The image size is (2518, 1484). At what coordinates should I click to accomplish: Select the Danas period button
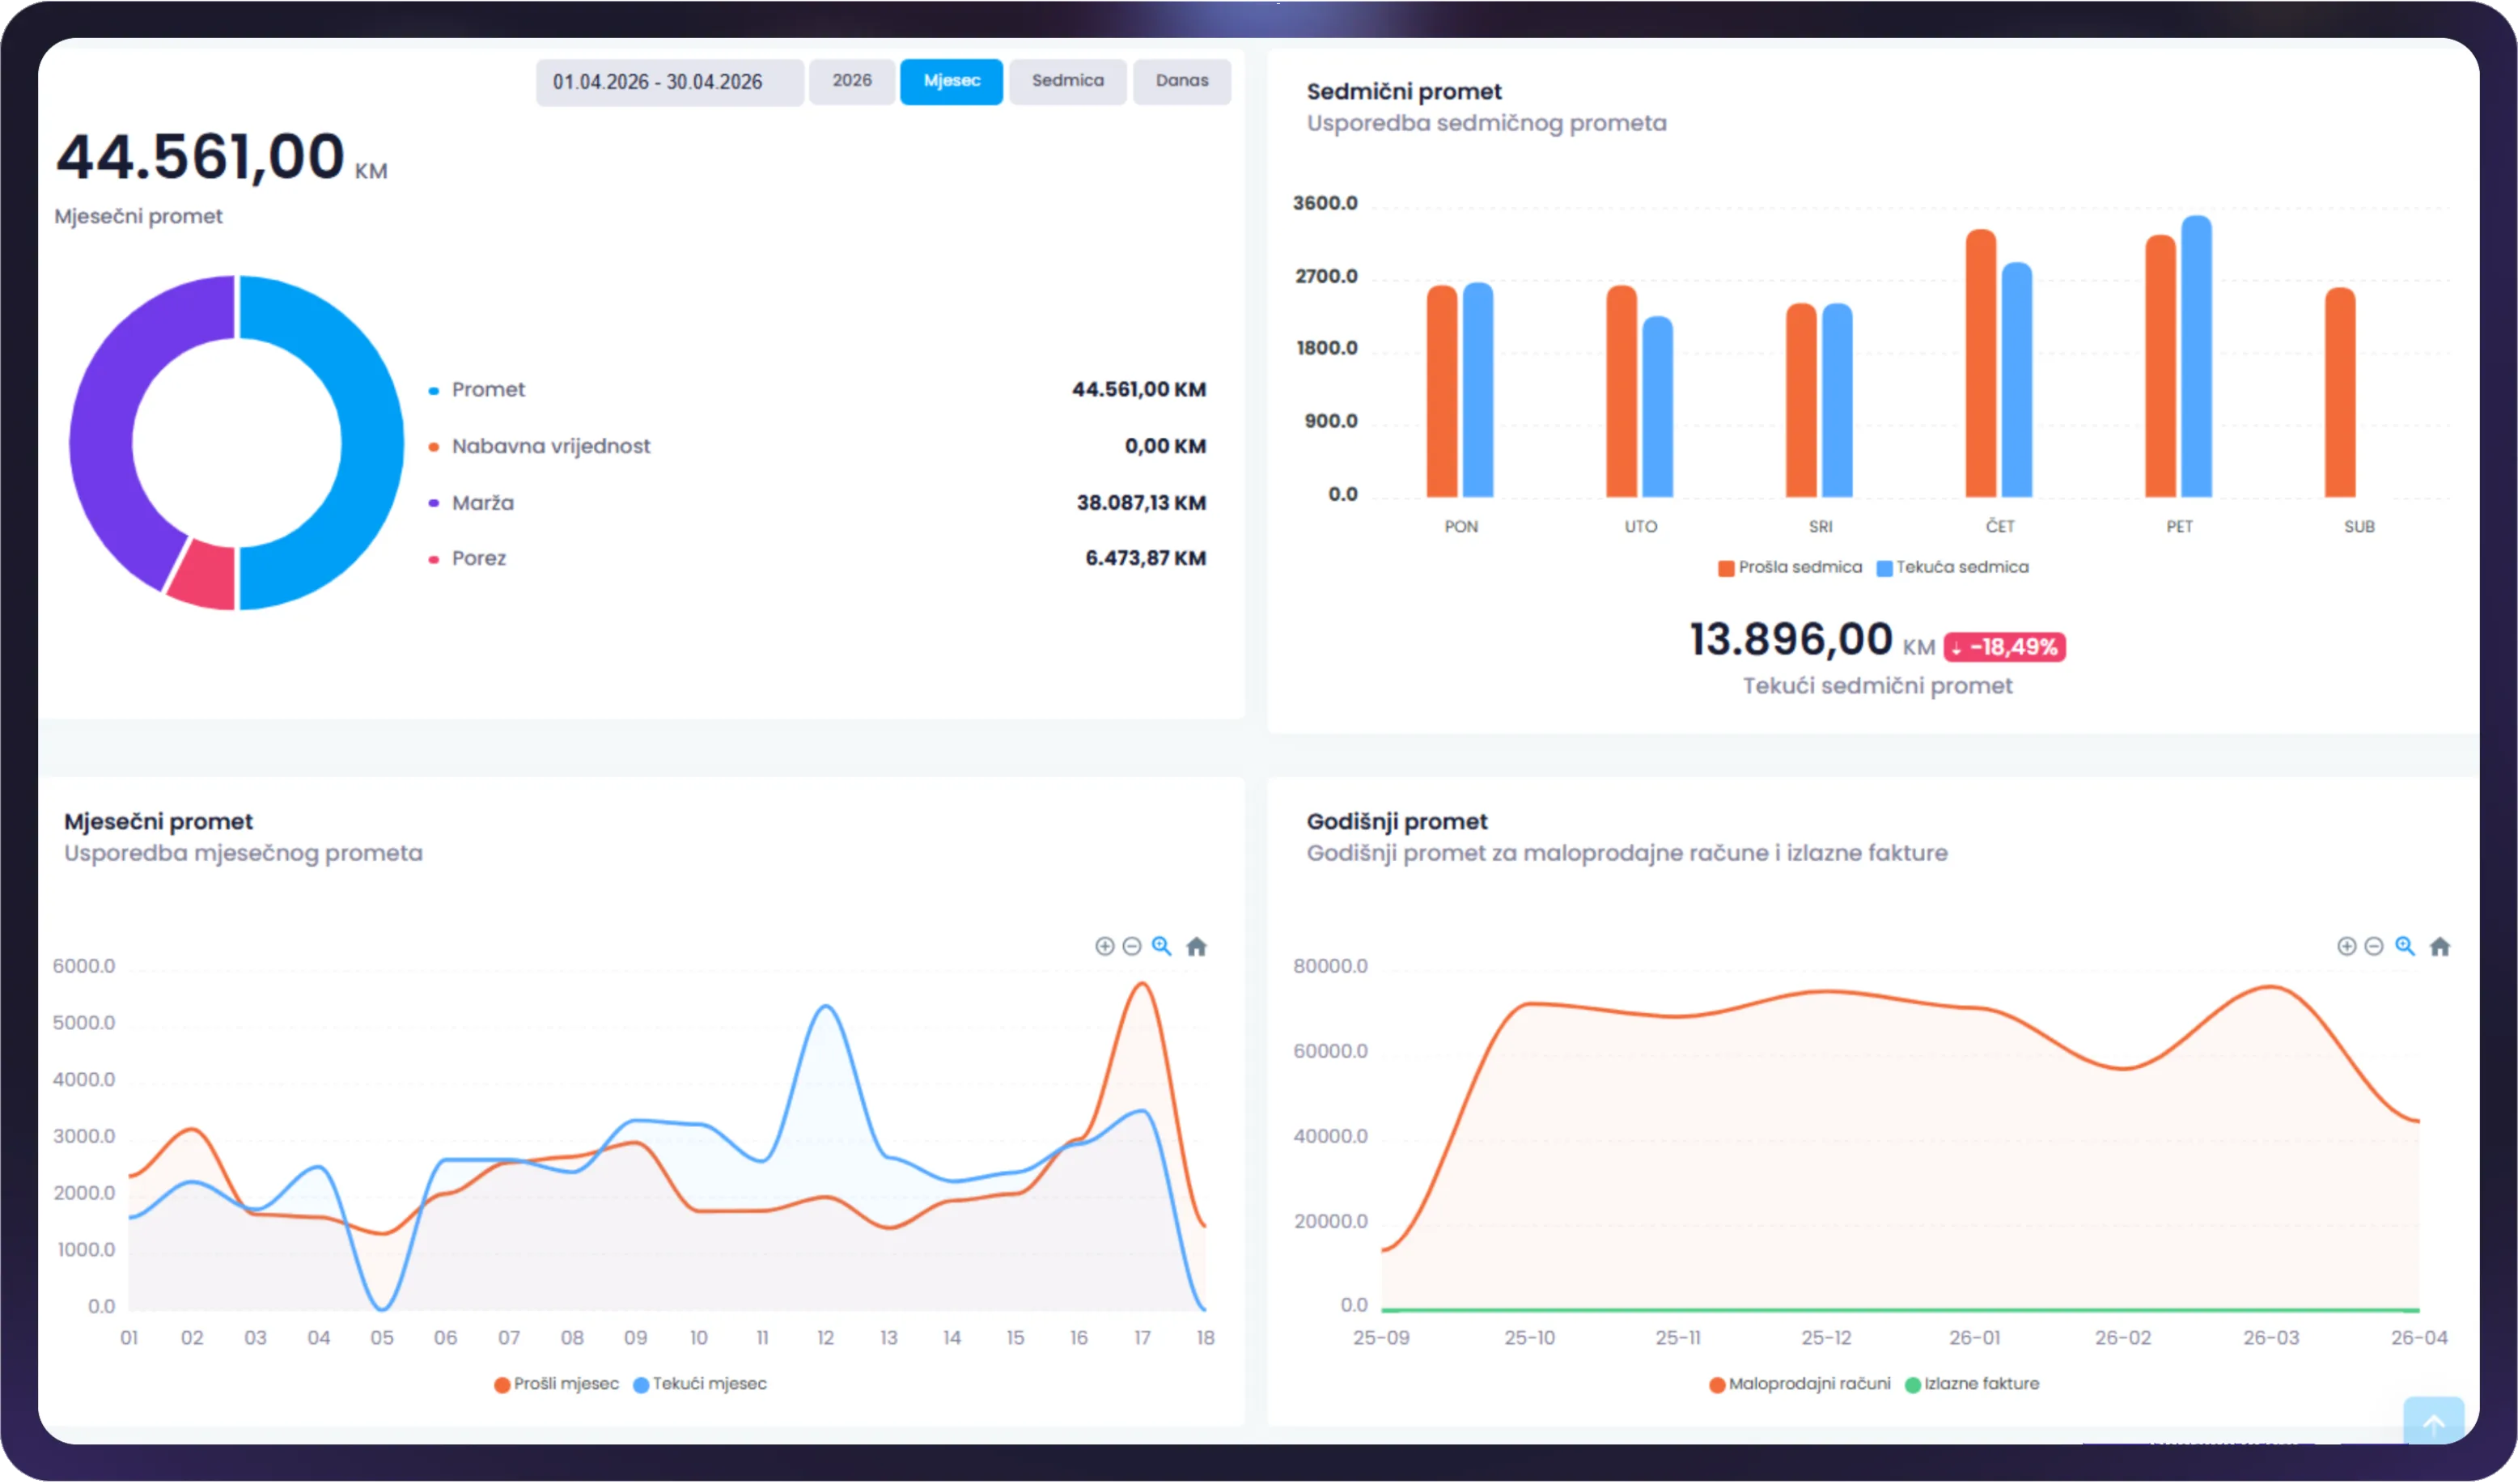1181,81
